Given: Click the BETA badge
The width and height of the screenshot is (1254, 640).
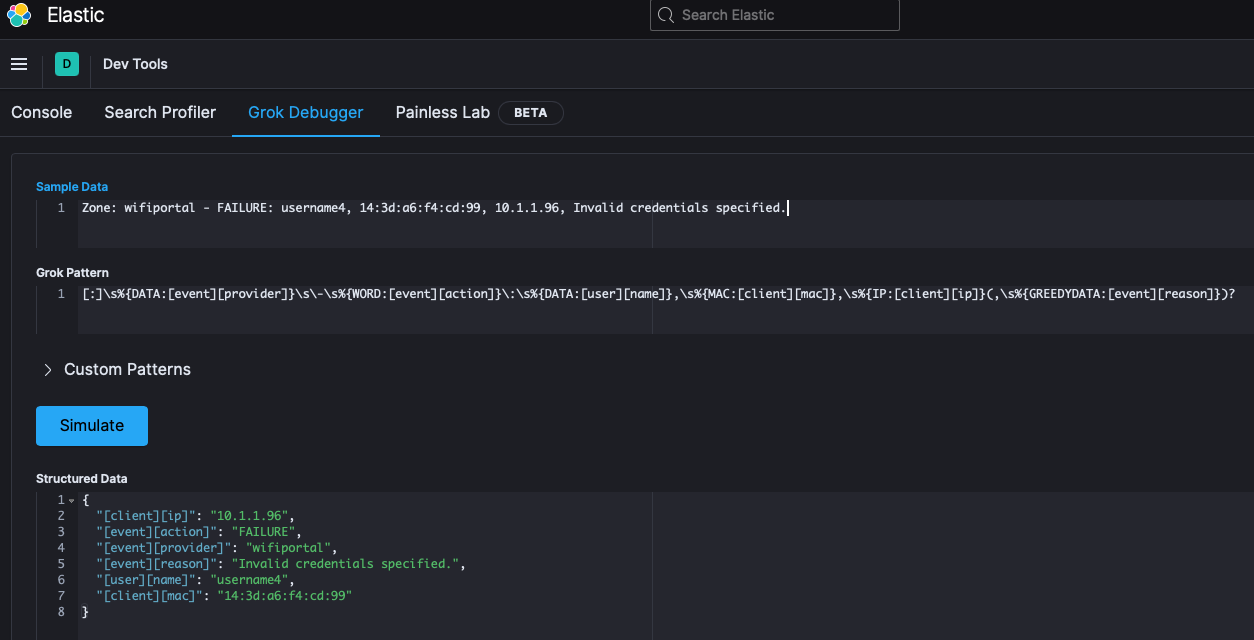Looking at the screenshot, I should 531,113.
